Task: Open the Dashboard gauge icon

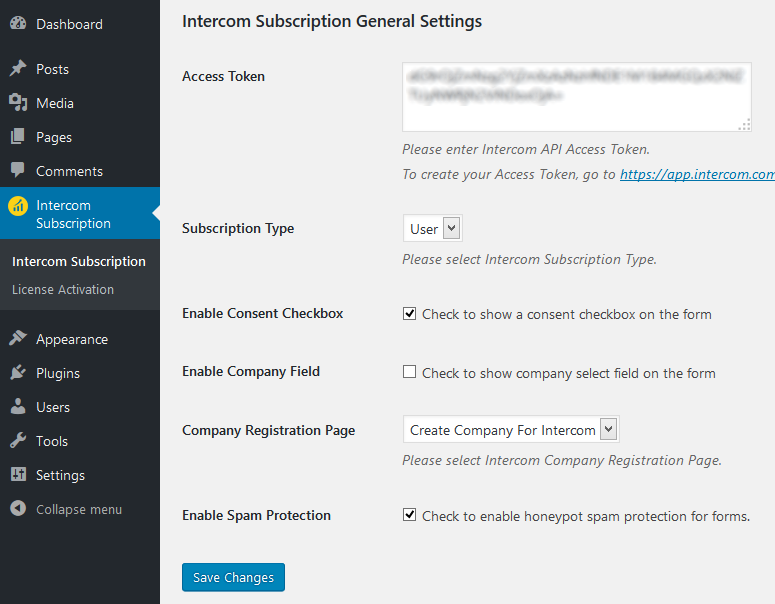Action: tap(18, 23)
